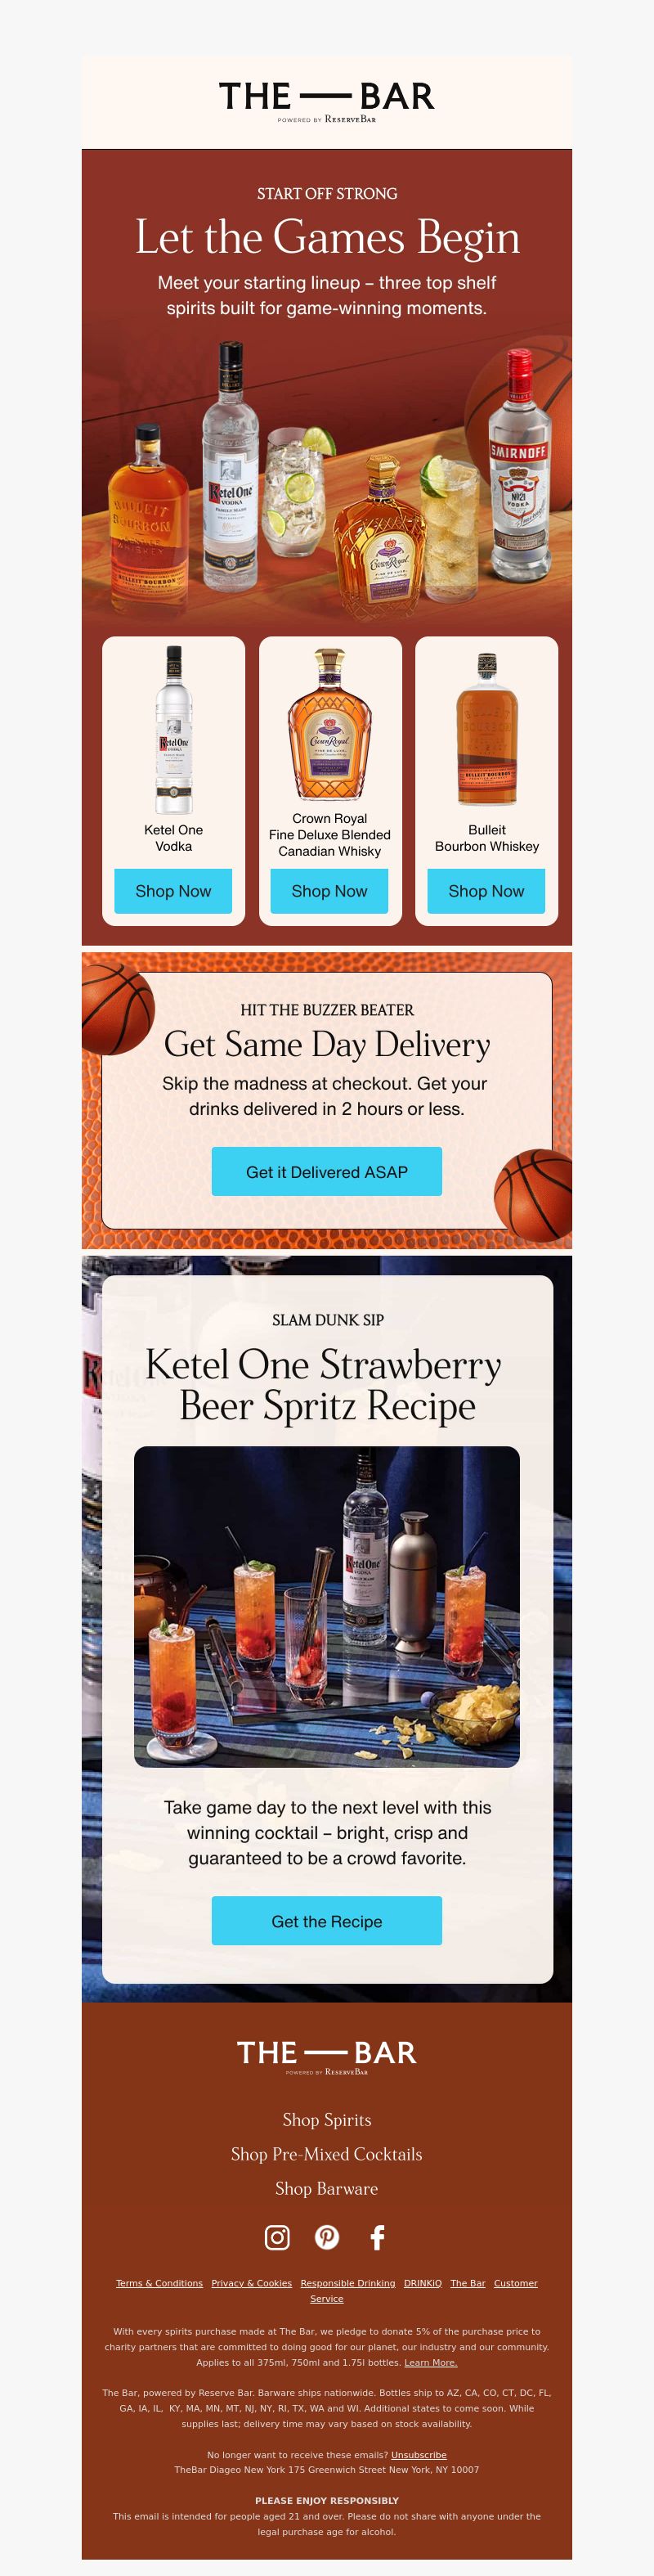The image size is (654, 2576).
Task: Shop Now for Crown Royal Whisky
Action: 329,891
